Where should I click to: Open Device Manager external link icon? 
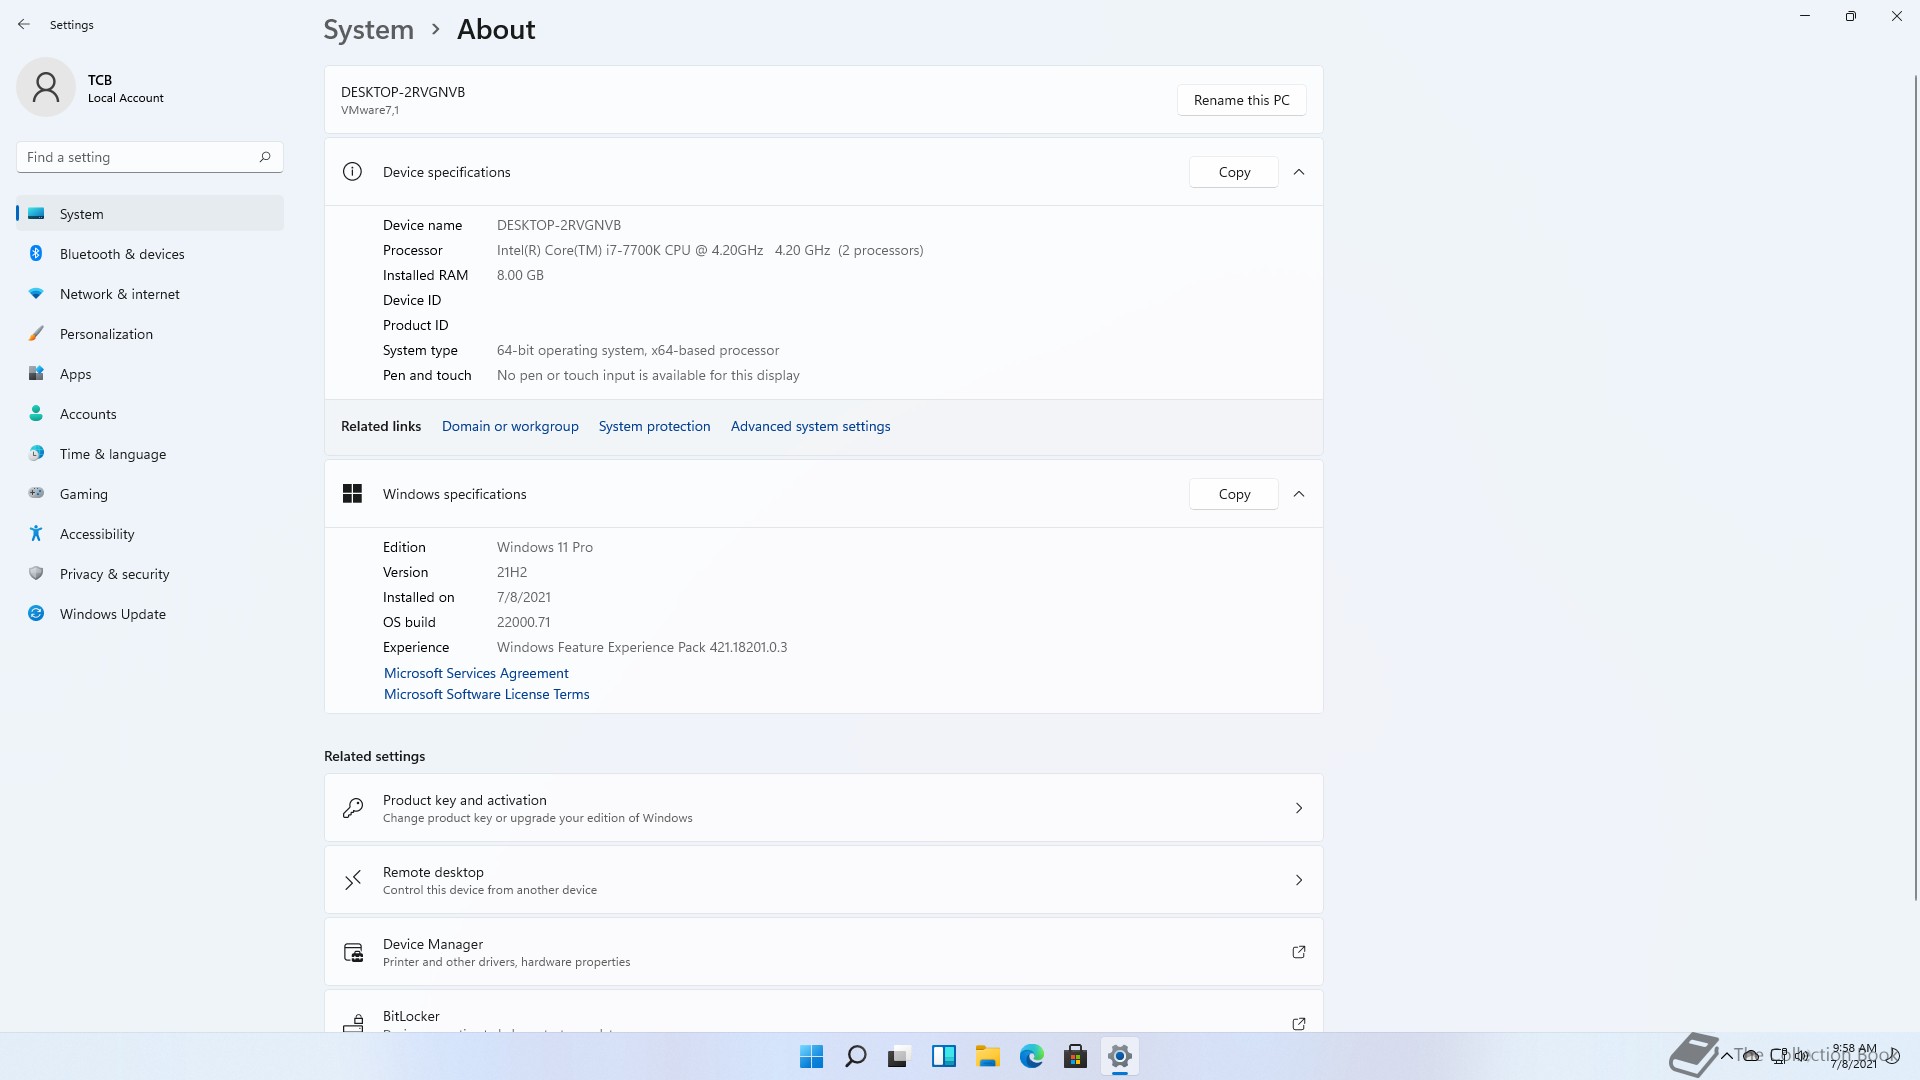[x=1299, y=952]
